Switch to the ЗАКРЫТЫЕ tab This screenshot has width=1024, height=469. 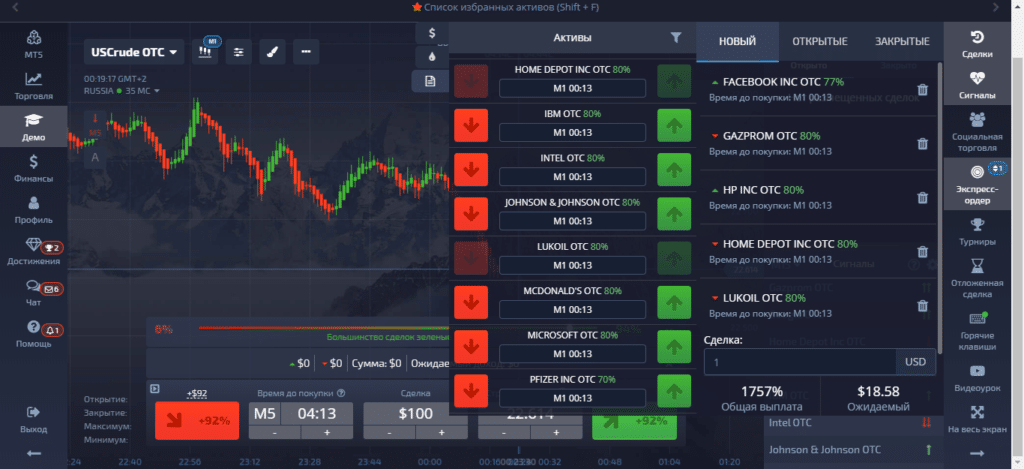pos(902,41)
